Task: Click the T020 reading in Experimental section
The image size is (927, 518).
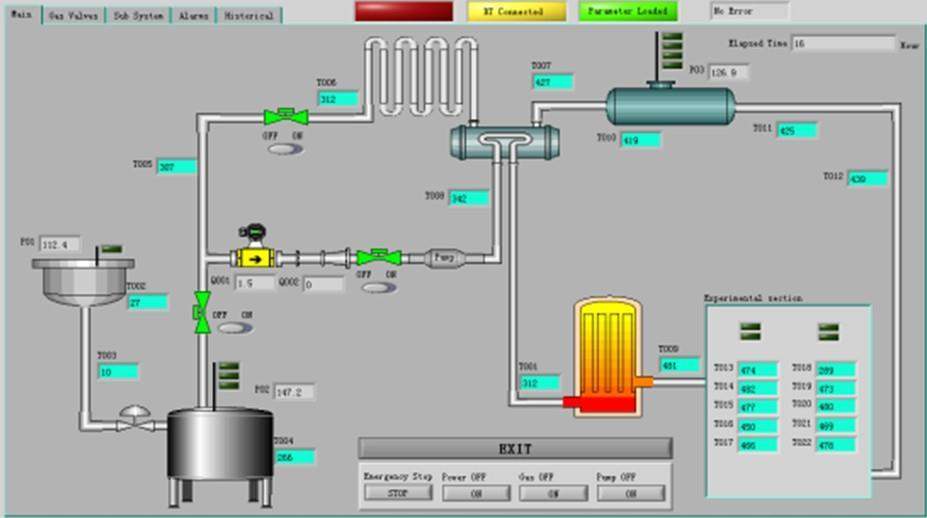Action: pos(836,407)
